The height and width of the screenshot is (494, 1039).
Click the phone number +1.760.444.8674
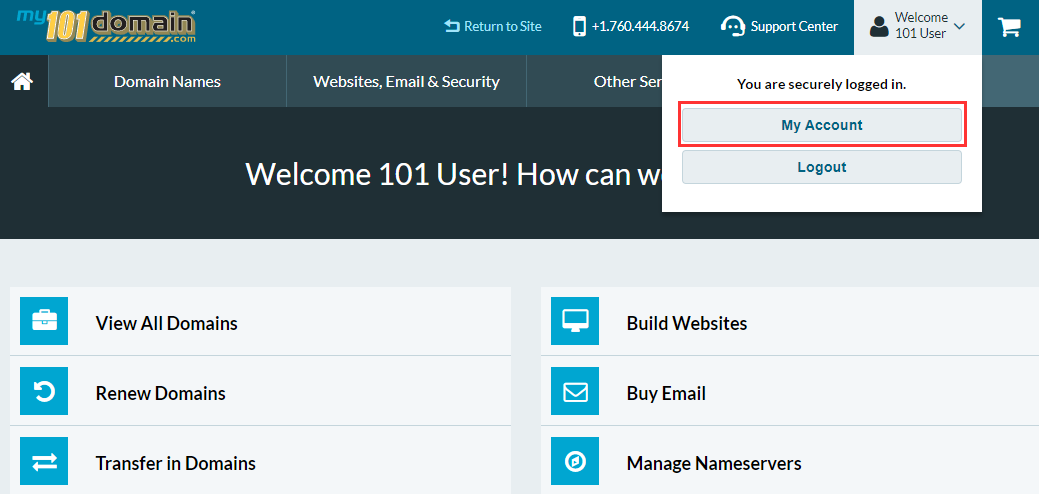coord(640,27)
